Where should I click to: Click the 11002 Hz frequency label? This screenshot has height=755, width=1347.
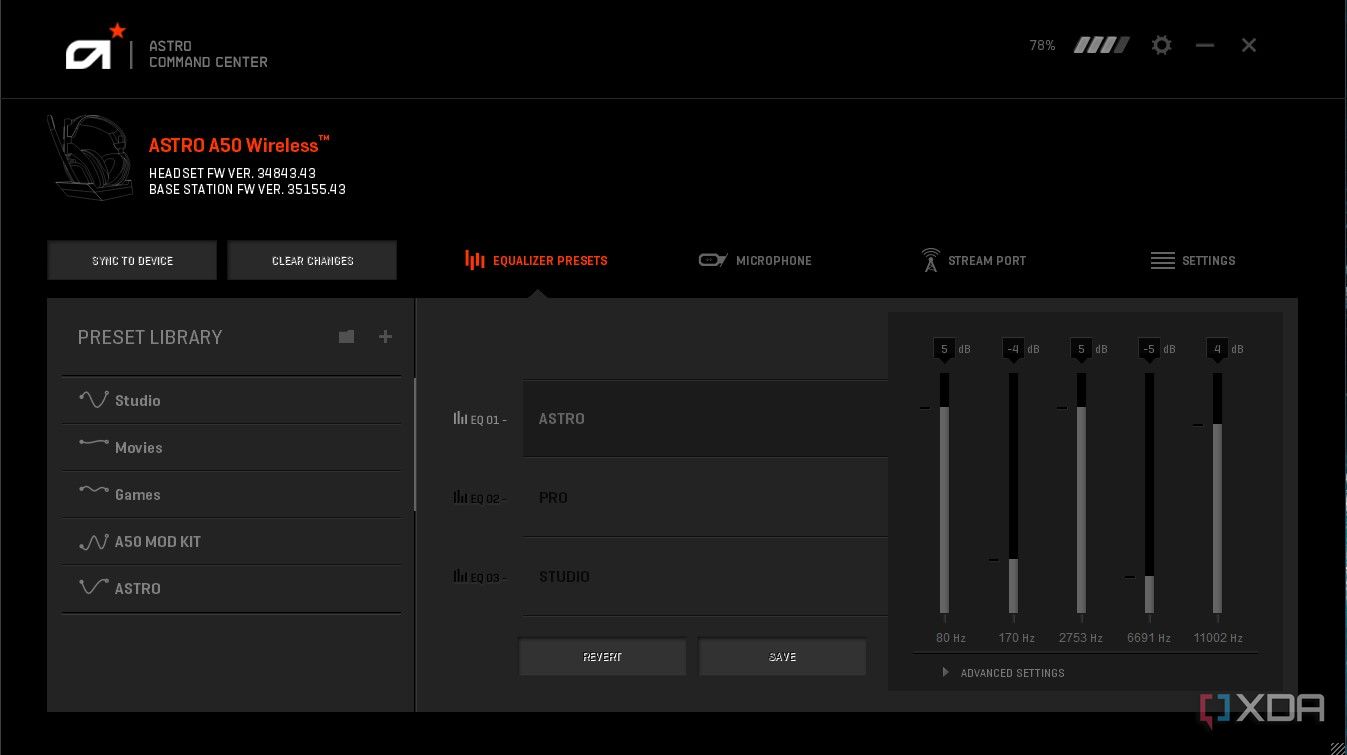(1217, 638)
